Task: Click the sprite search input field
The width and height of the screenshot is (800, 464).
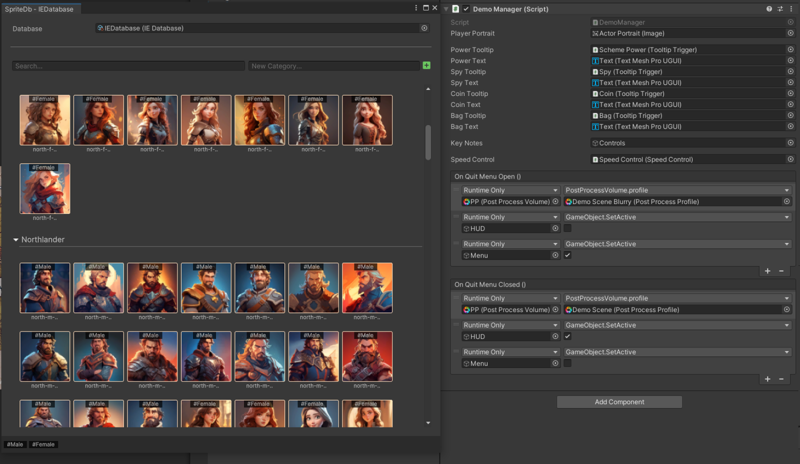Action: pyautogui.click(x=128, y=66)
